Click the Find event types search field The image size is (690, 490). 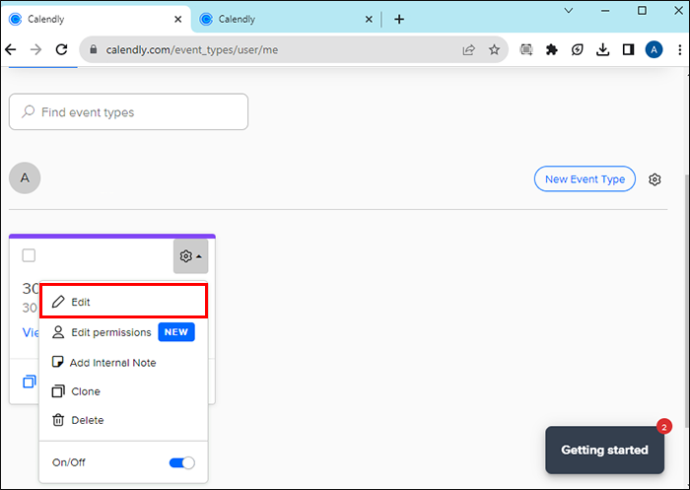128,112
